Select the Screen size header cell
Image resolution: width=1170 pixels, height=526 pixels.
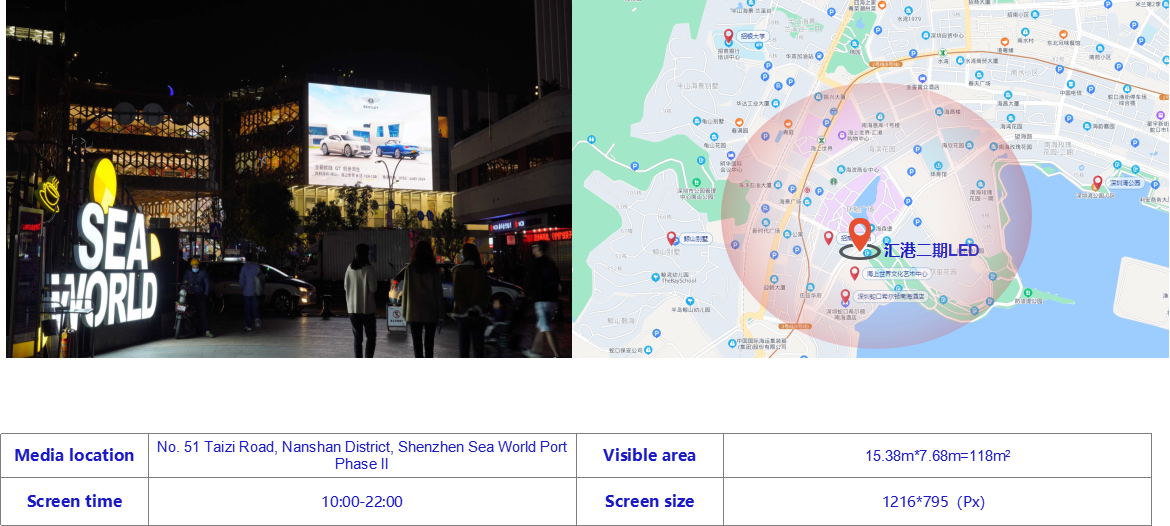[649, 501]
